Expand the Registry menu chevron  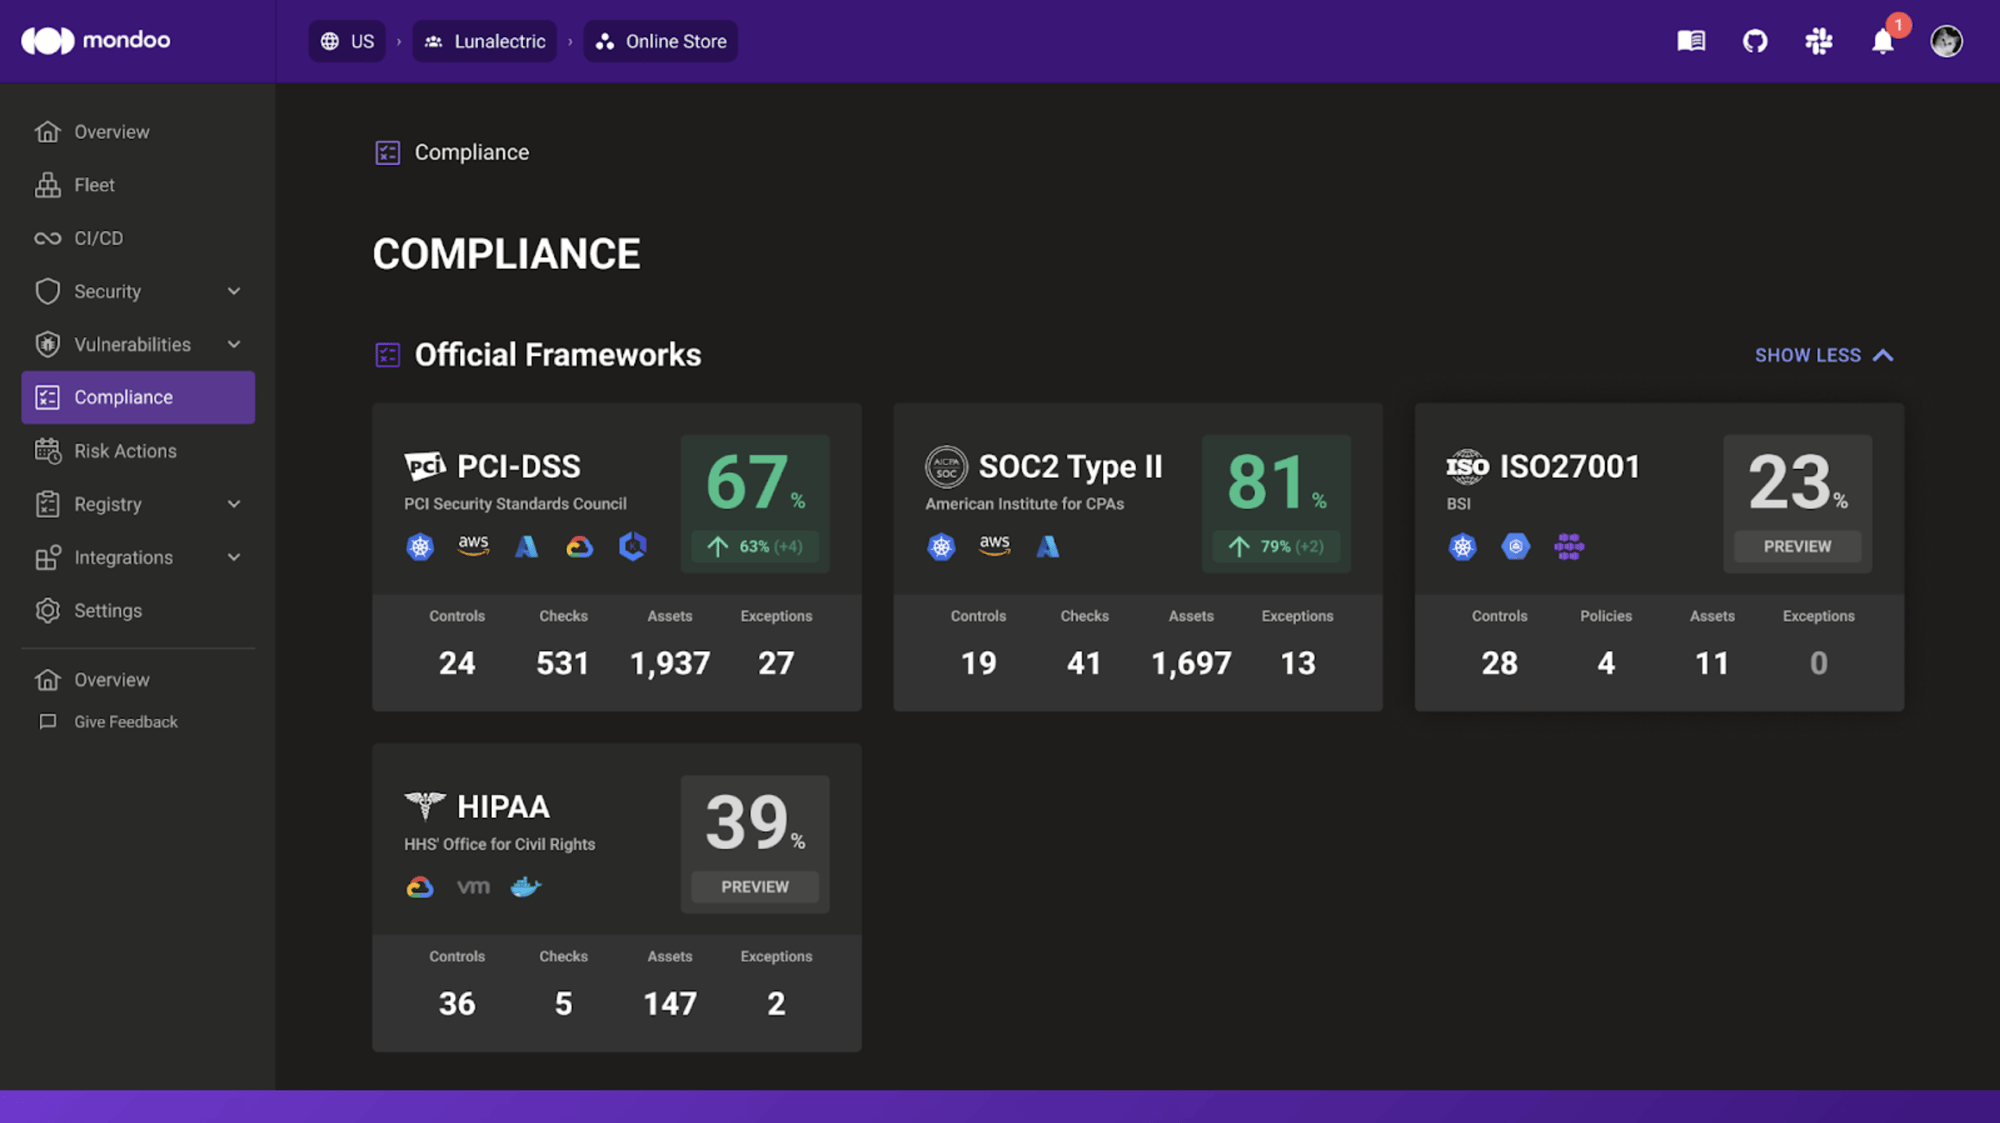click(x=234, y=504)
